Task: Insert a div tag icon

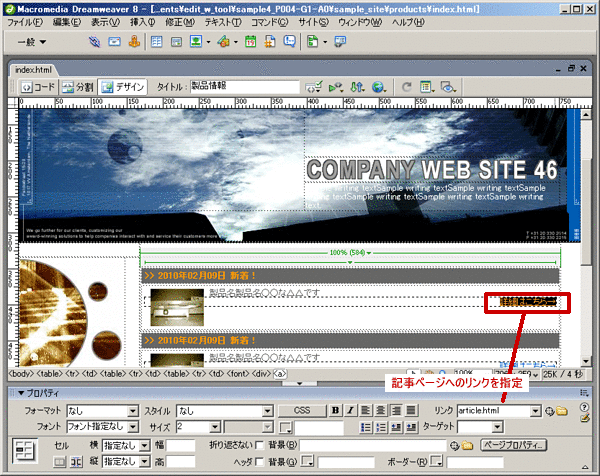Action: [x=176, y=42]
